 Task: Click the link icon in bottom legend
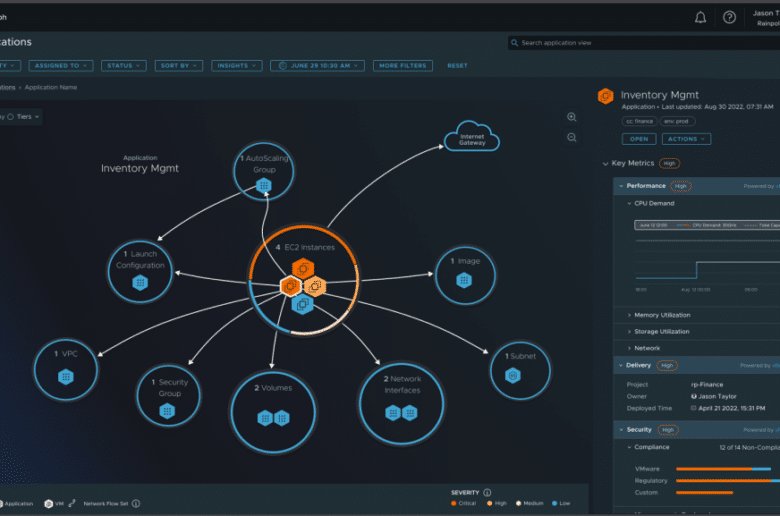click(72, 504)
